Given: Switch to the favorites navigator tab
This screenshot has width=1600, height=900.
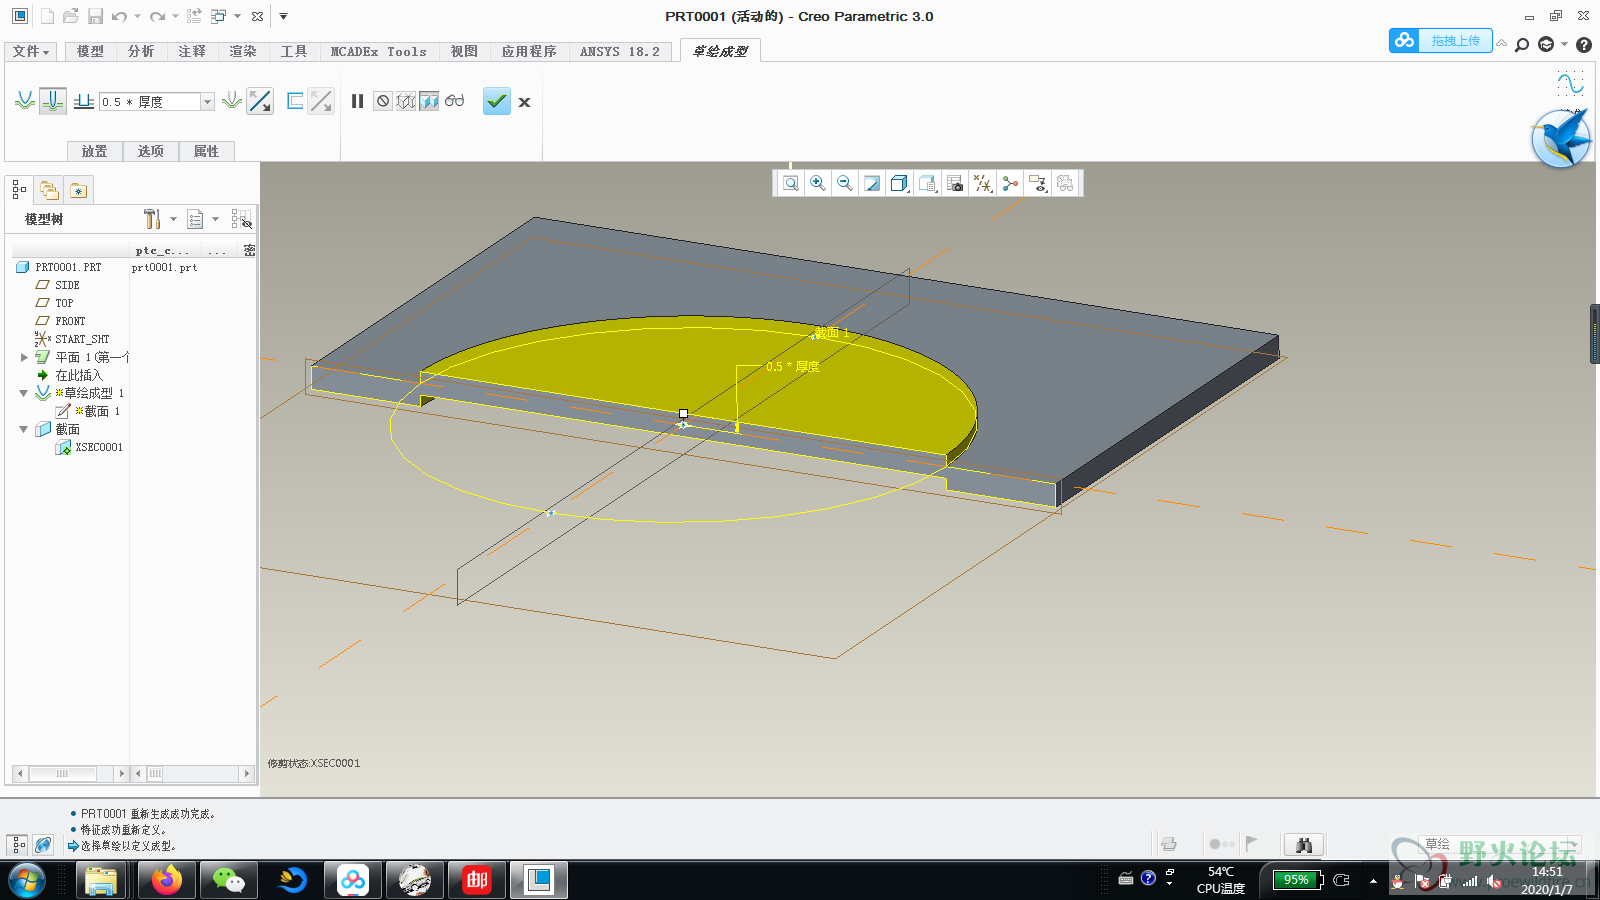Looking at the screenshot, I should point(78,190).
